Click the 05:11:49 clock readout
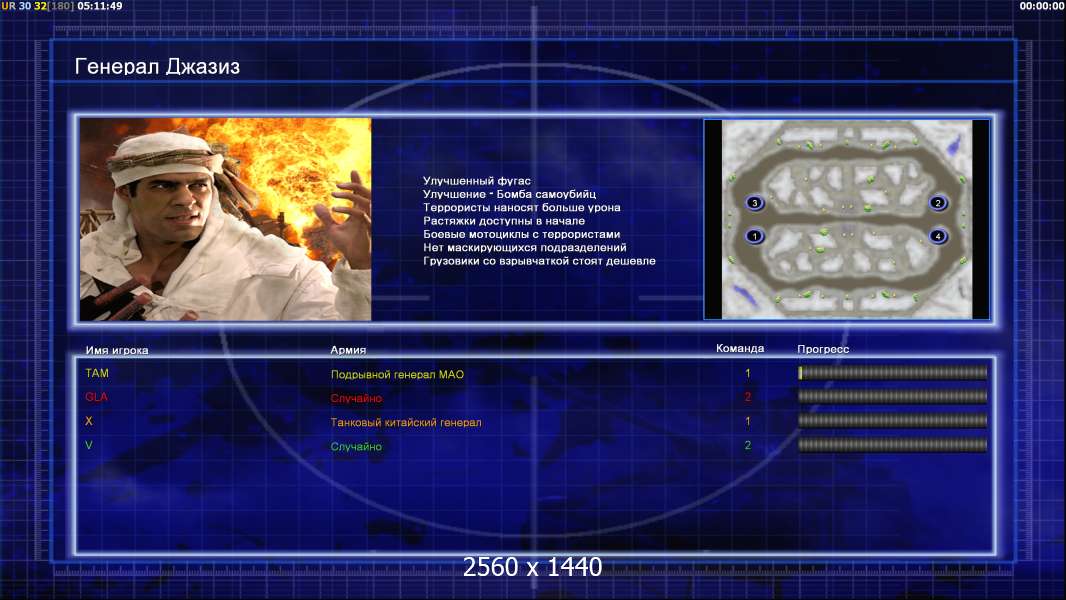Viewport: 1066px width, 600px height. coord(100,6)
